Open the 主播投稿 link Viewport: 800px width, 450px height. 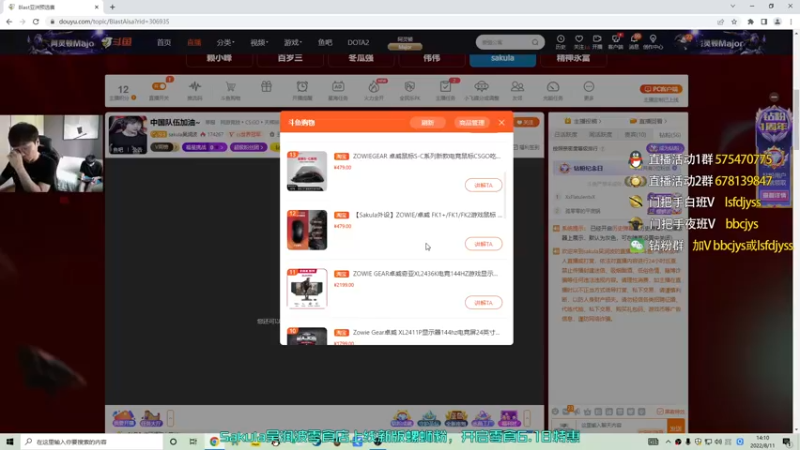(583, 121)
